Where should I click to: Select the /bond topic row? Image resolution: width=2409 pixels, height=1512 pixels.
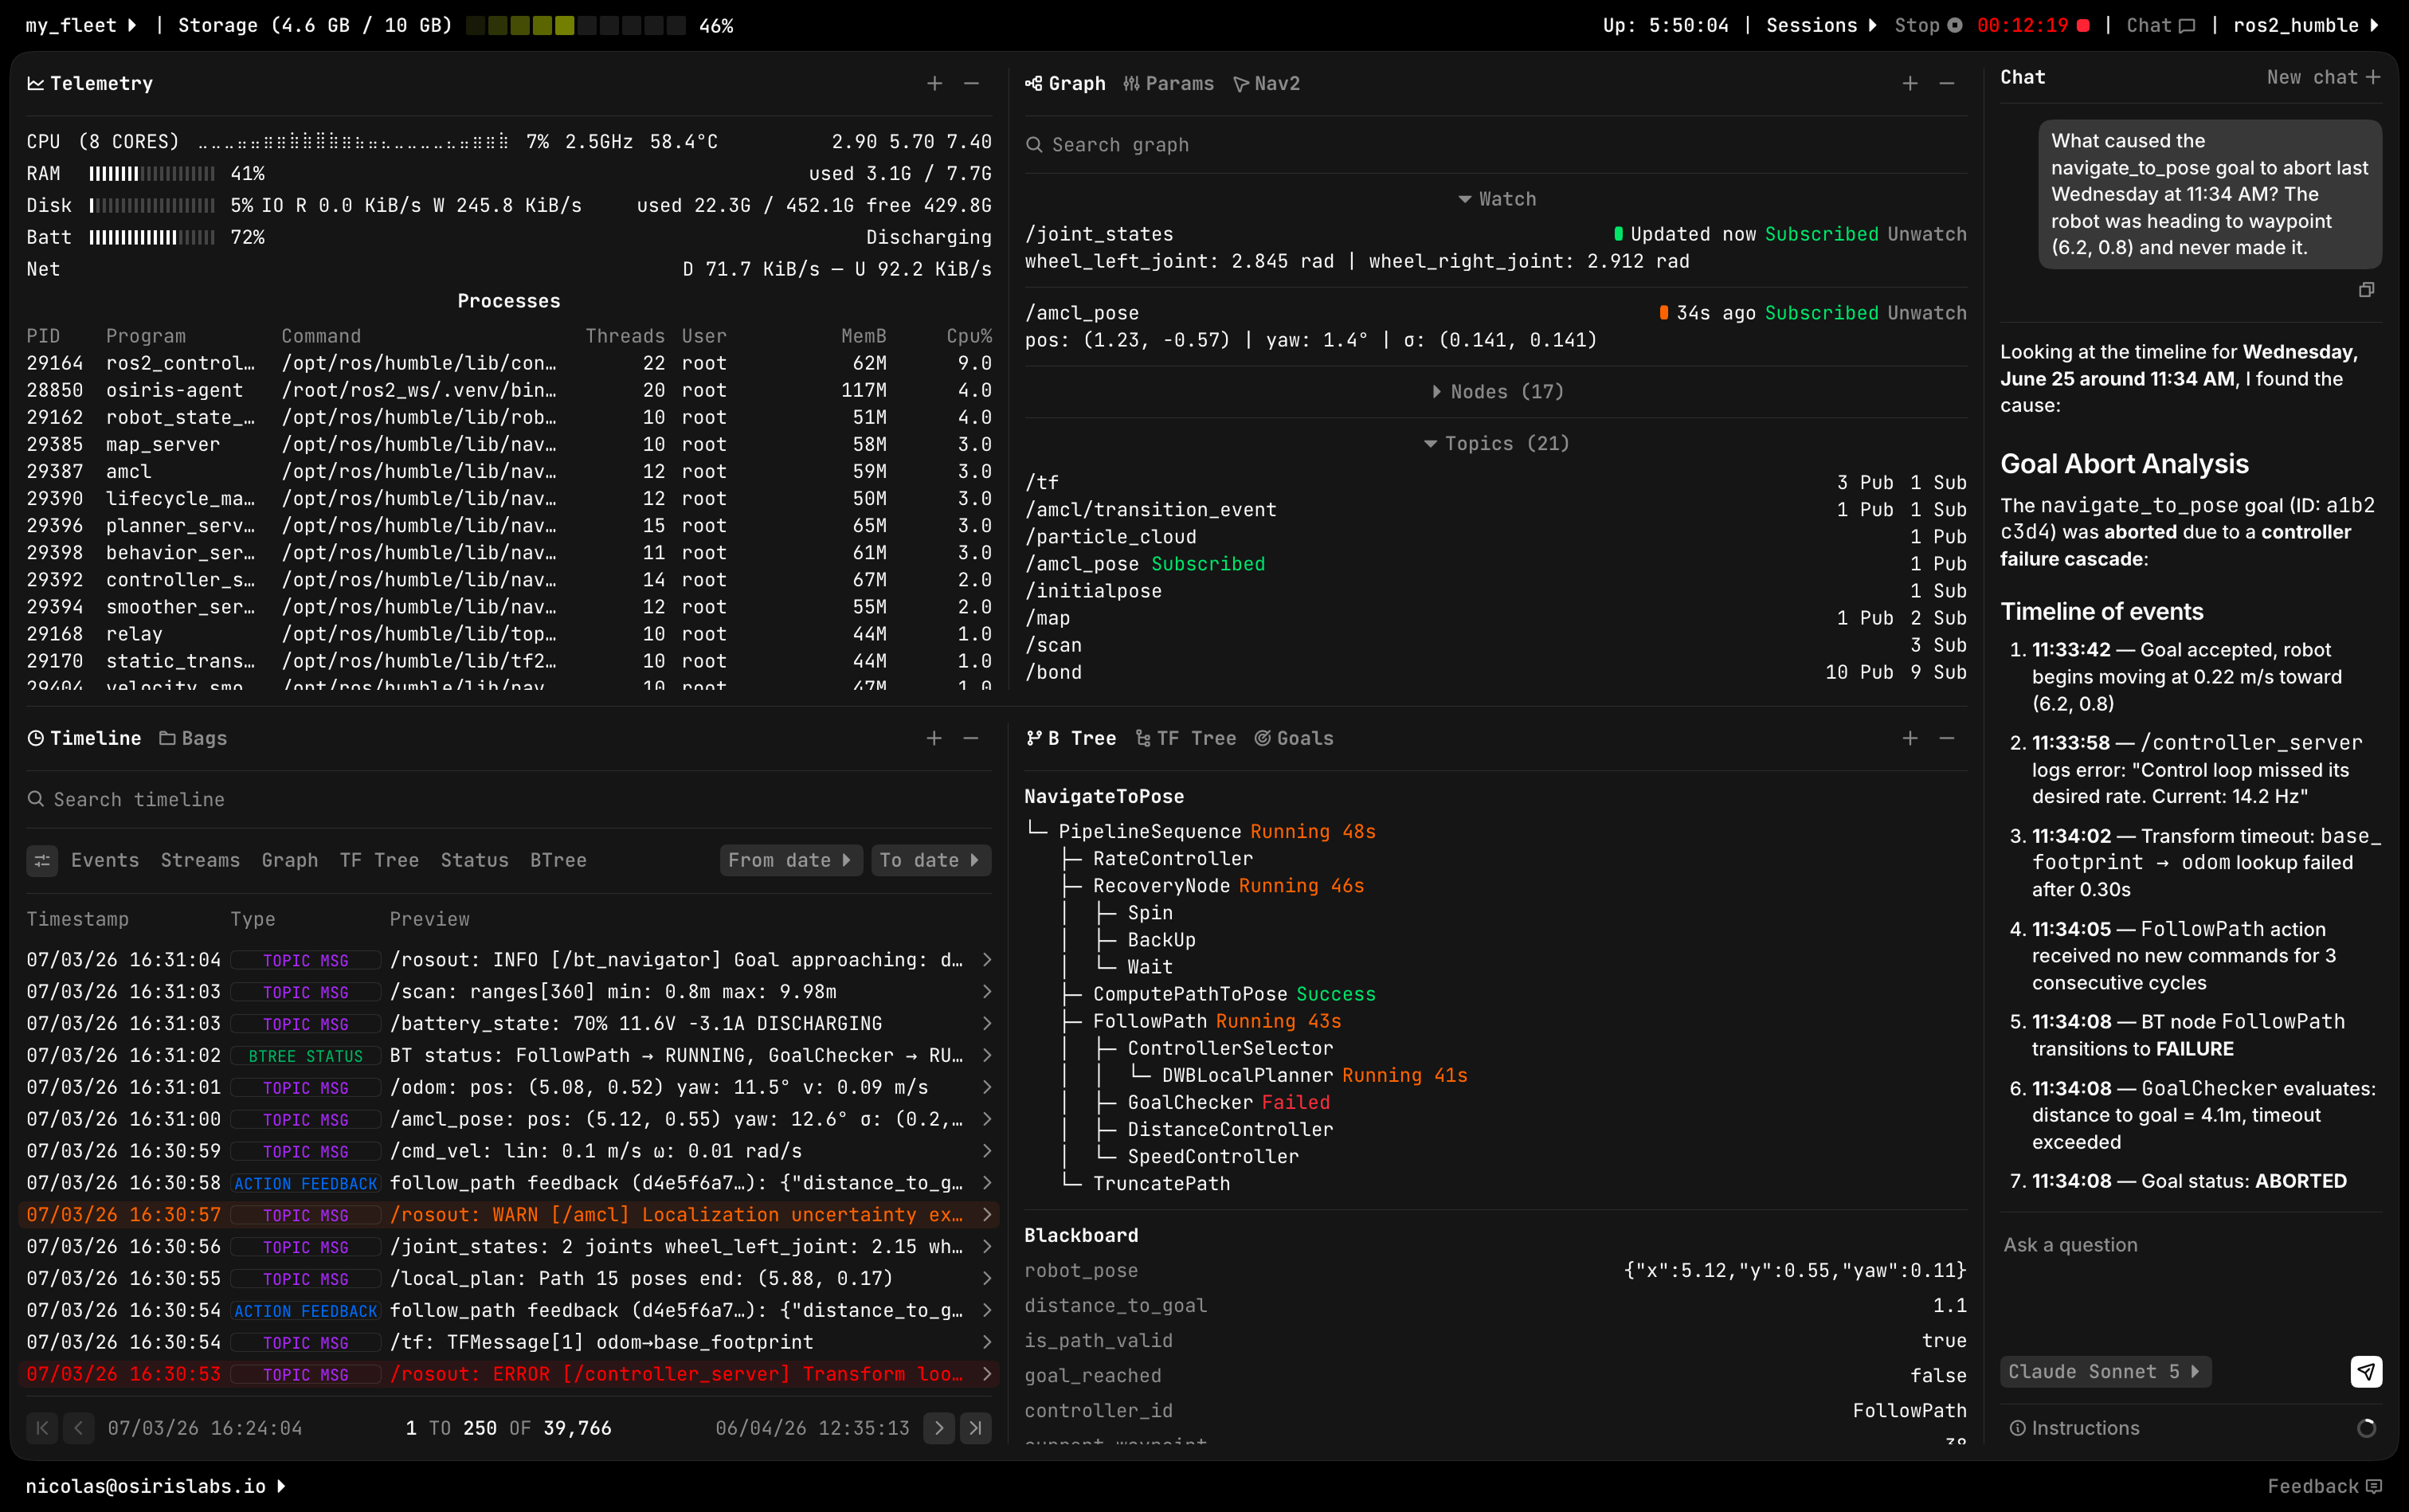point(1496,672)
